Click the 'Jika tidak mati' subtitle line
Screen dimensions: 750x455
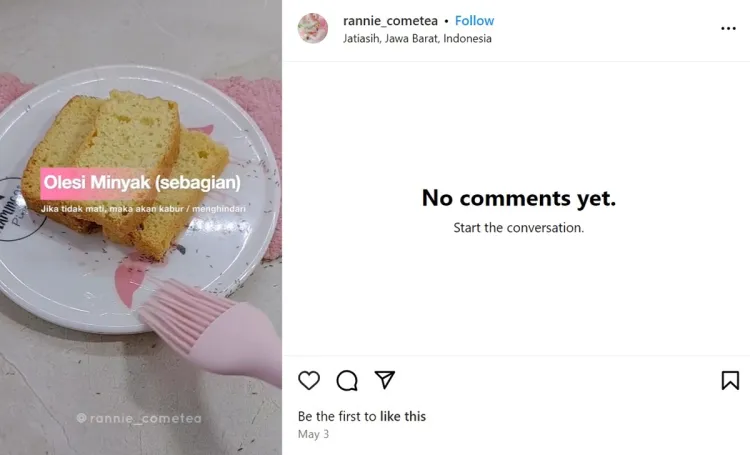point(143,209)
